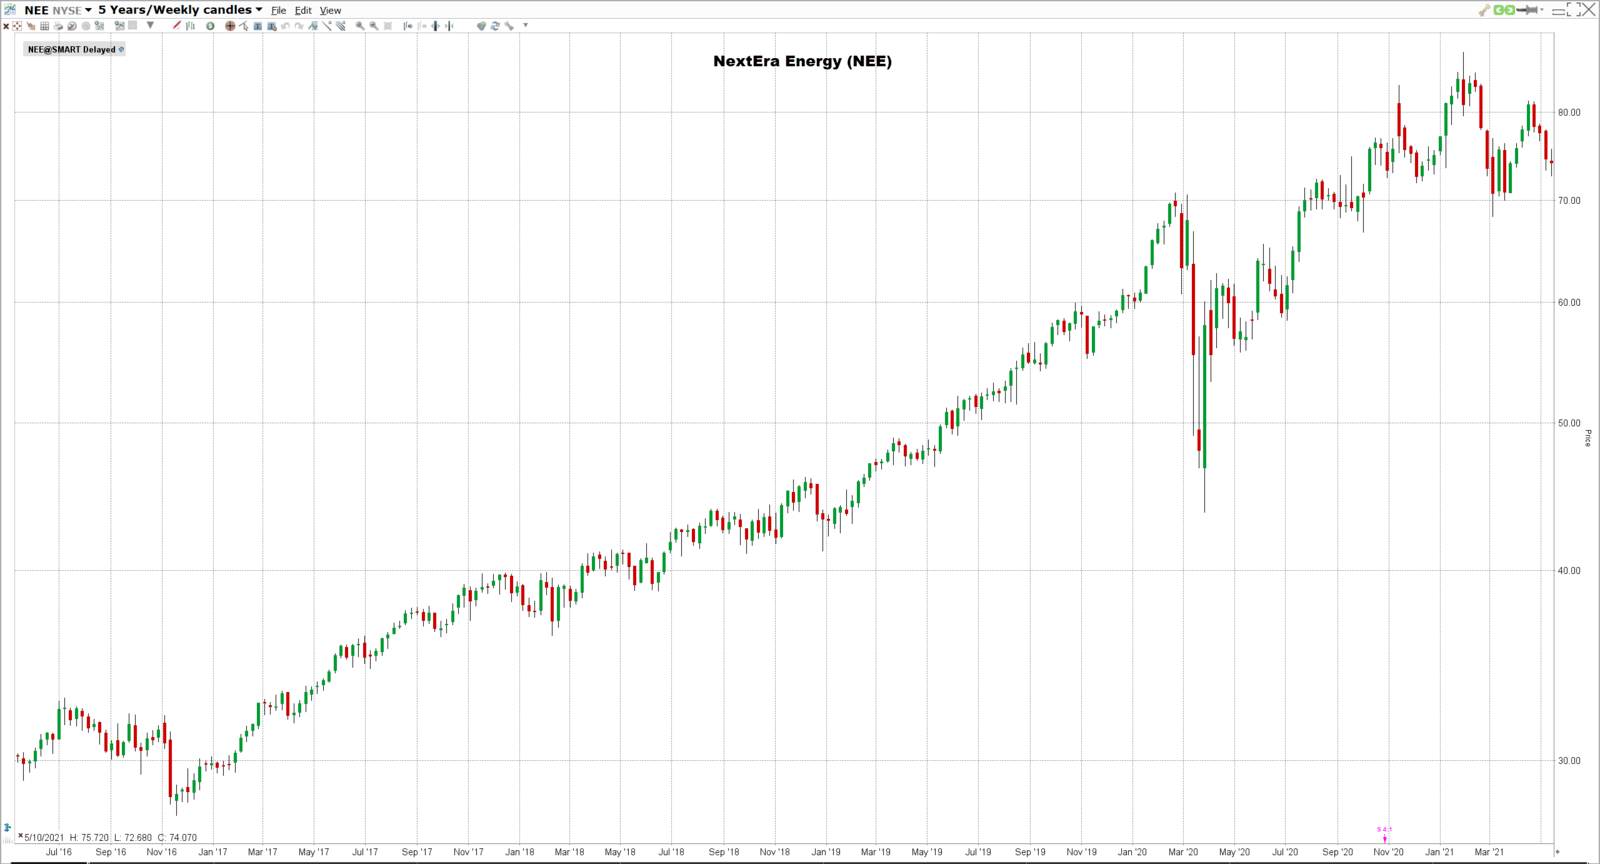Image resolution: width=1600 pixels, height=864 pixels.
Task: Click the 5/10/2021 date readout text
Action: coord(44,838)
